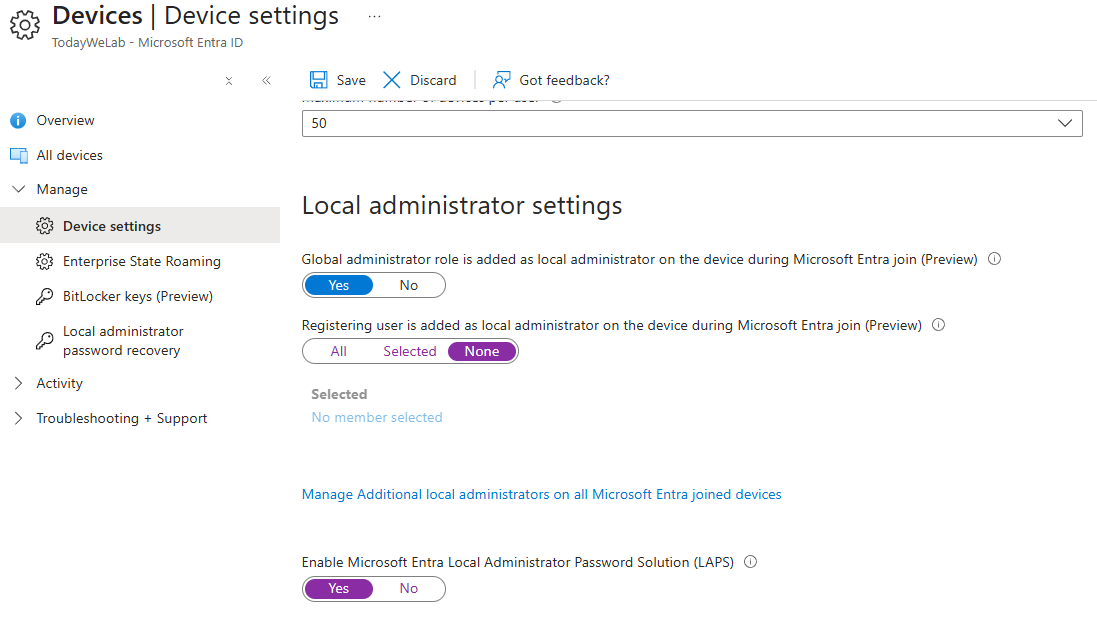
Task: Click the Discard X icon
Action: (x=392, y=80)
